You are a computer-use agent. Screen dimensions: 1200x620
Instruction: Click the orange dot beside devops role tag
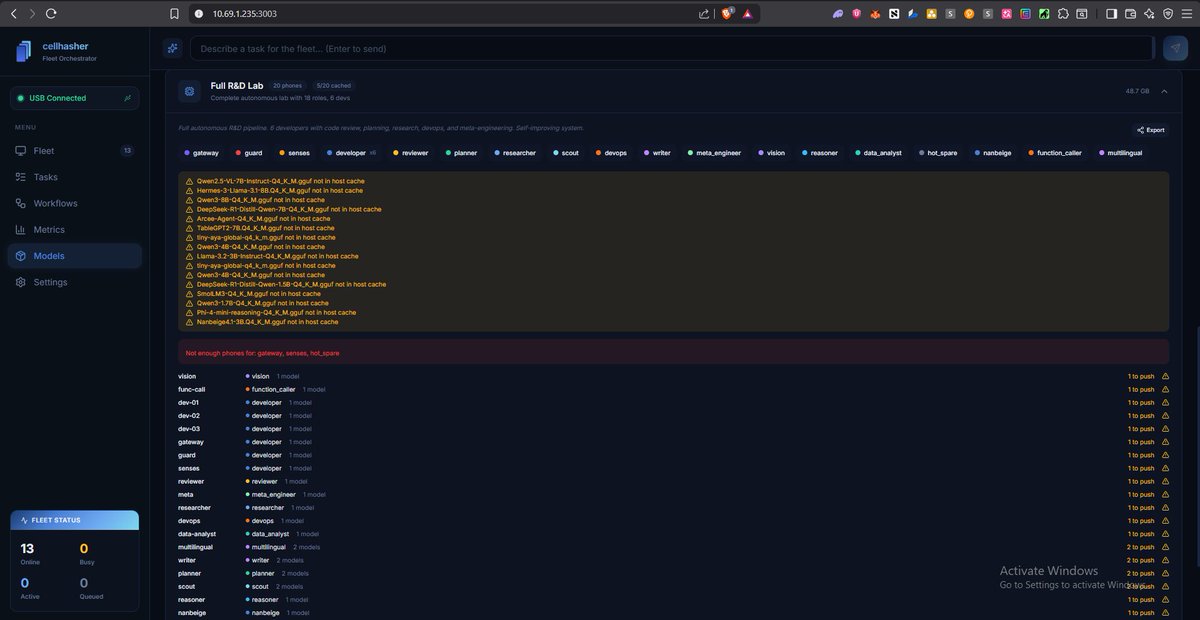(598, 153)
